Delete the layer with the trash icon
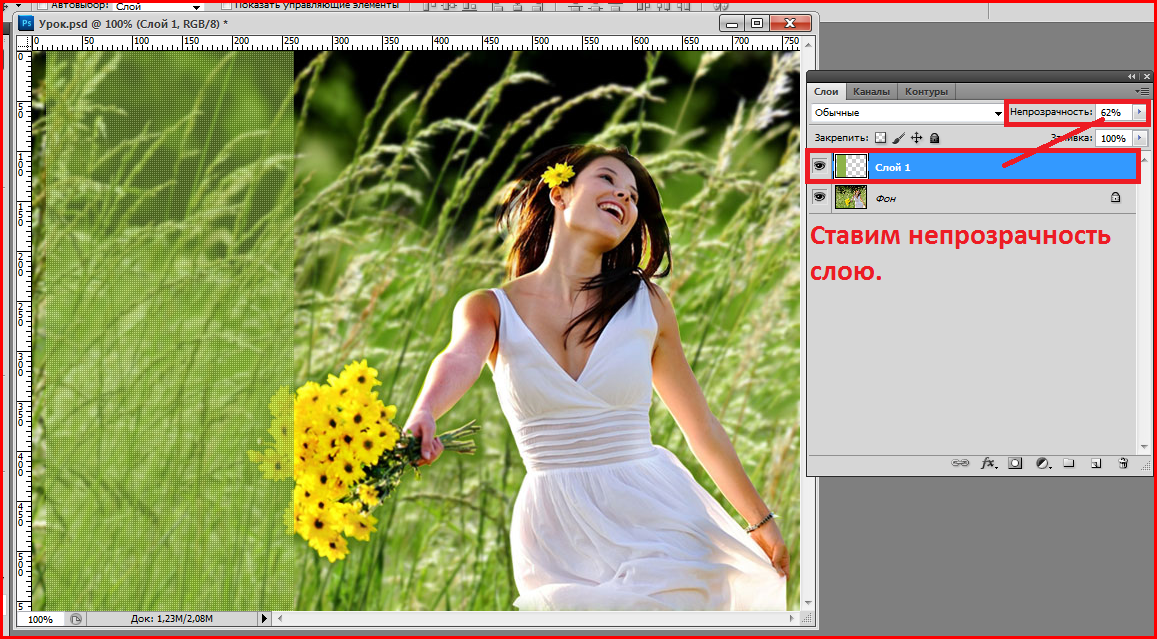 [1123, 463]
